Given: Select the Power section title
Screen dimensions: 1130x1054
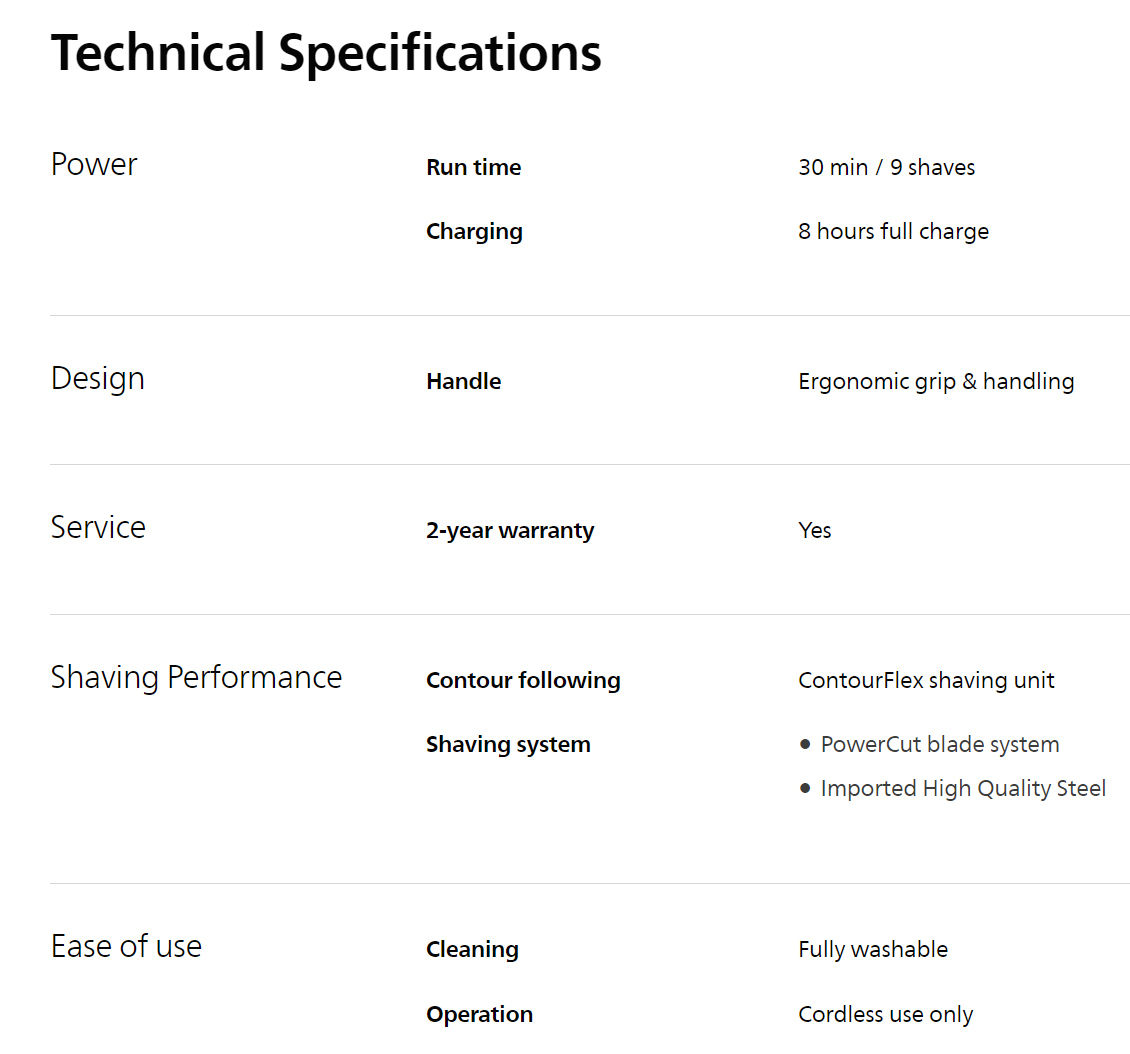Looking at the screenshot, I should [94, 165].
